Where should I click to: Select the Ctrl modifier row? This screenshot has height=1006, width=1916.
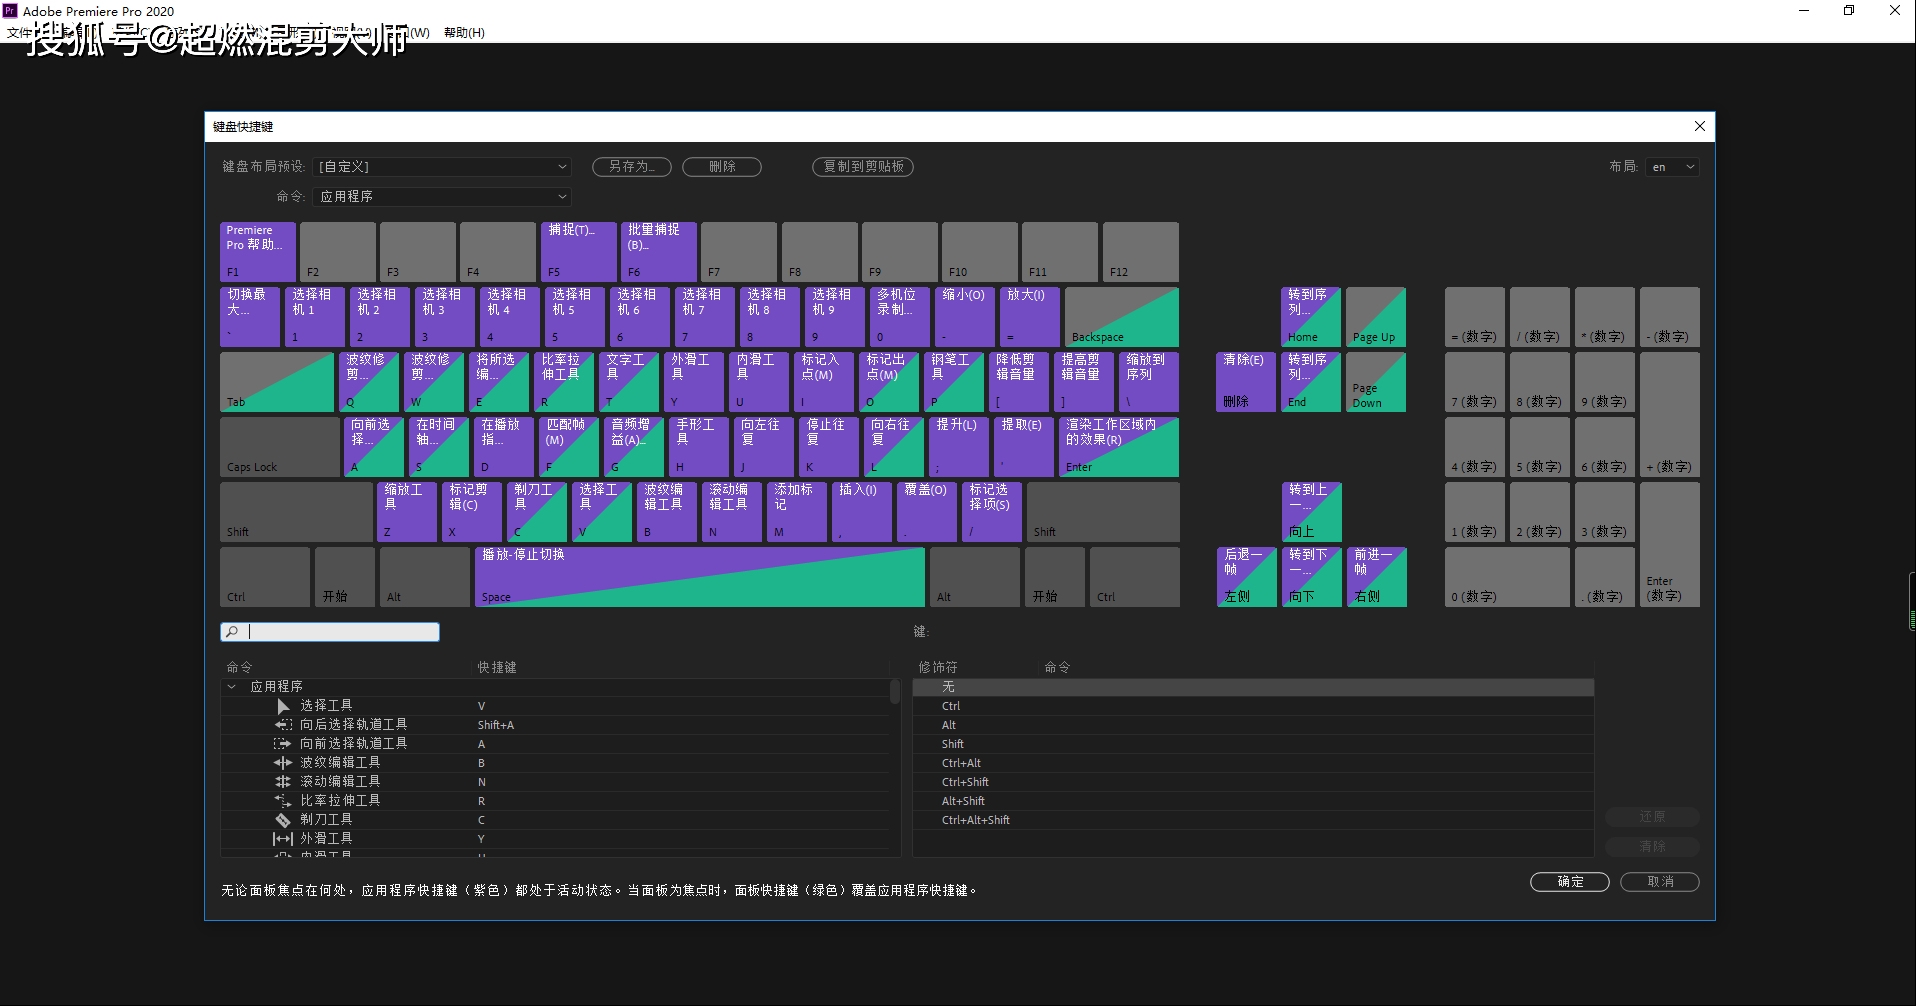point(1253,706)
